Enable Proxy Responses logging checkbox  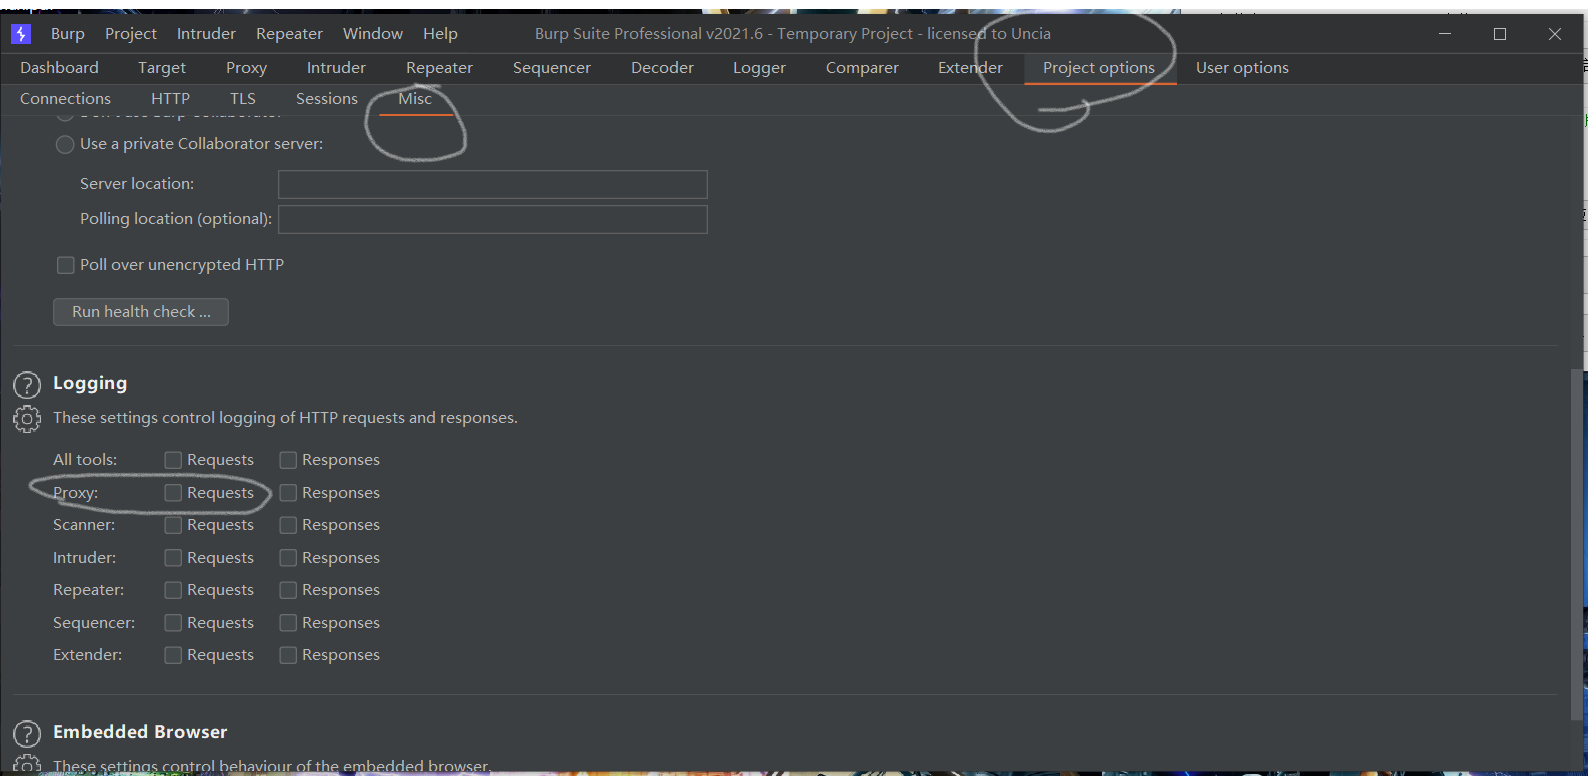pyautogui.click(x=288, y=493)
